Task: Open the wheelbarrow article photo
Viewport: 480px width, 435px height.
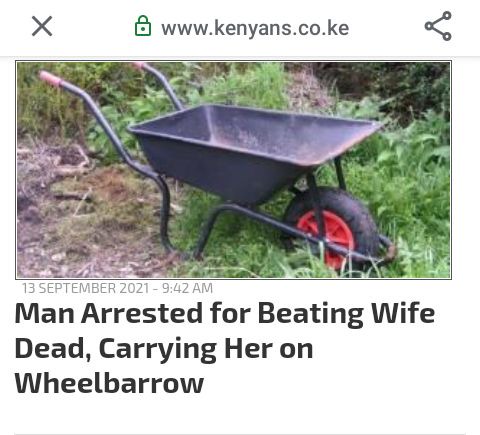Action: pyautogui.click(x=233, y=170)
